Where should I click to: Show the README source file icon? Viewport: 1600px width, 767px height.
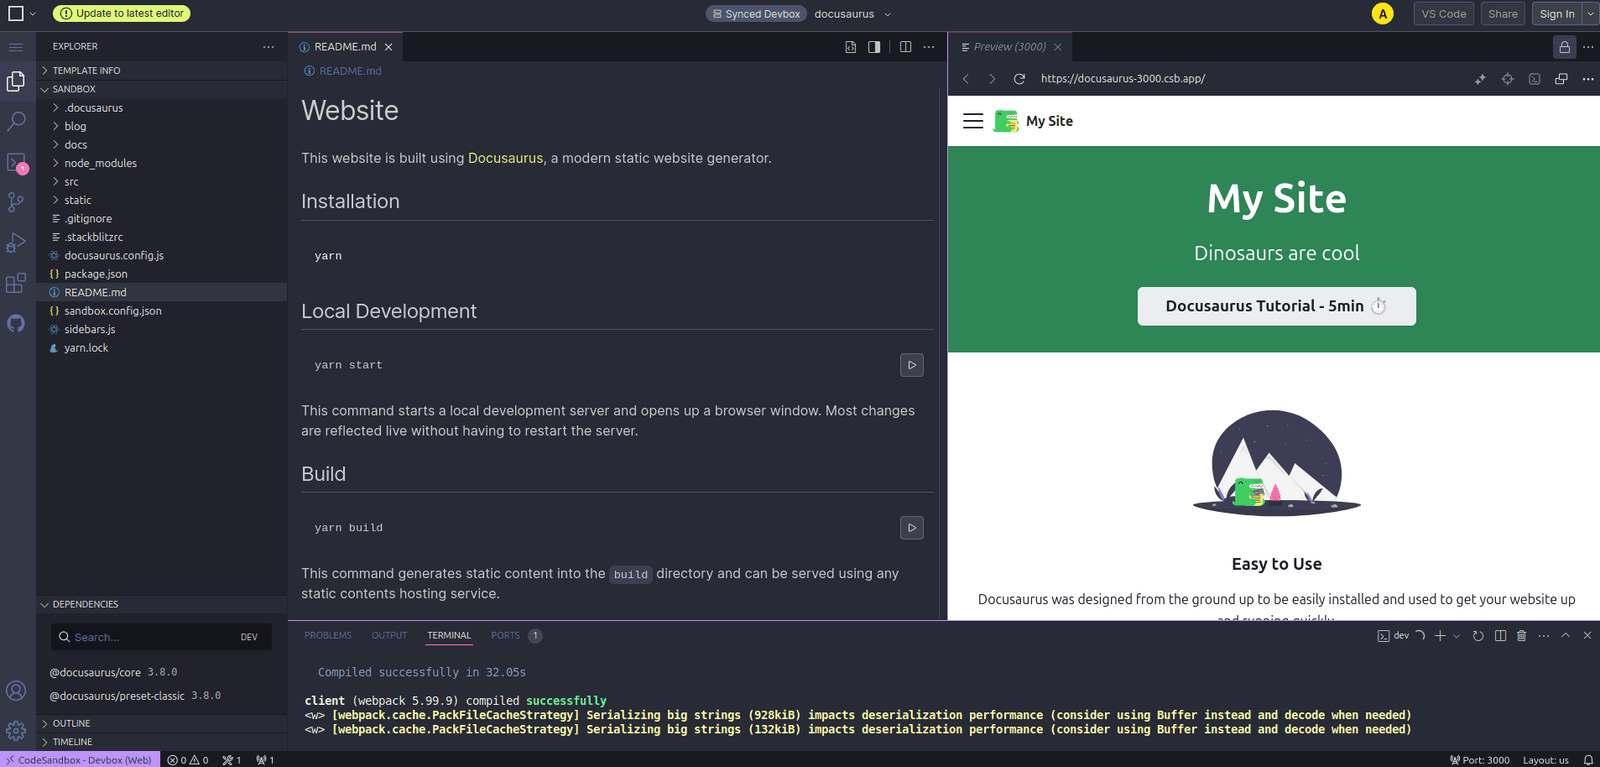tap(850, 47)
